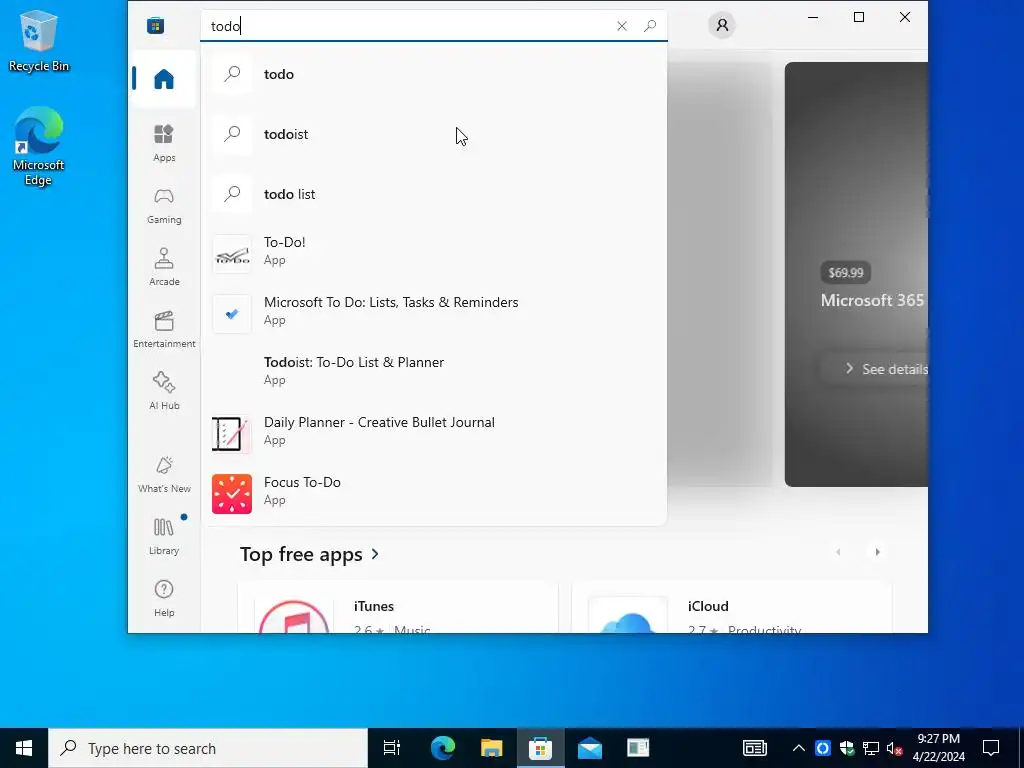Open Microsoft To Do: Lists, Tasks & Reminders

434,312
